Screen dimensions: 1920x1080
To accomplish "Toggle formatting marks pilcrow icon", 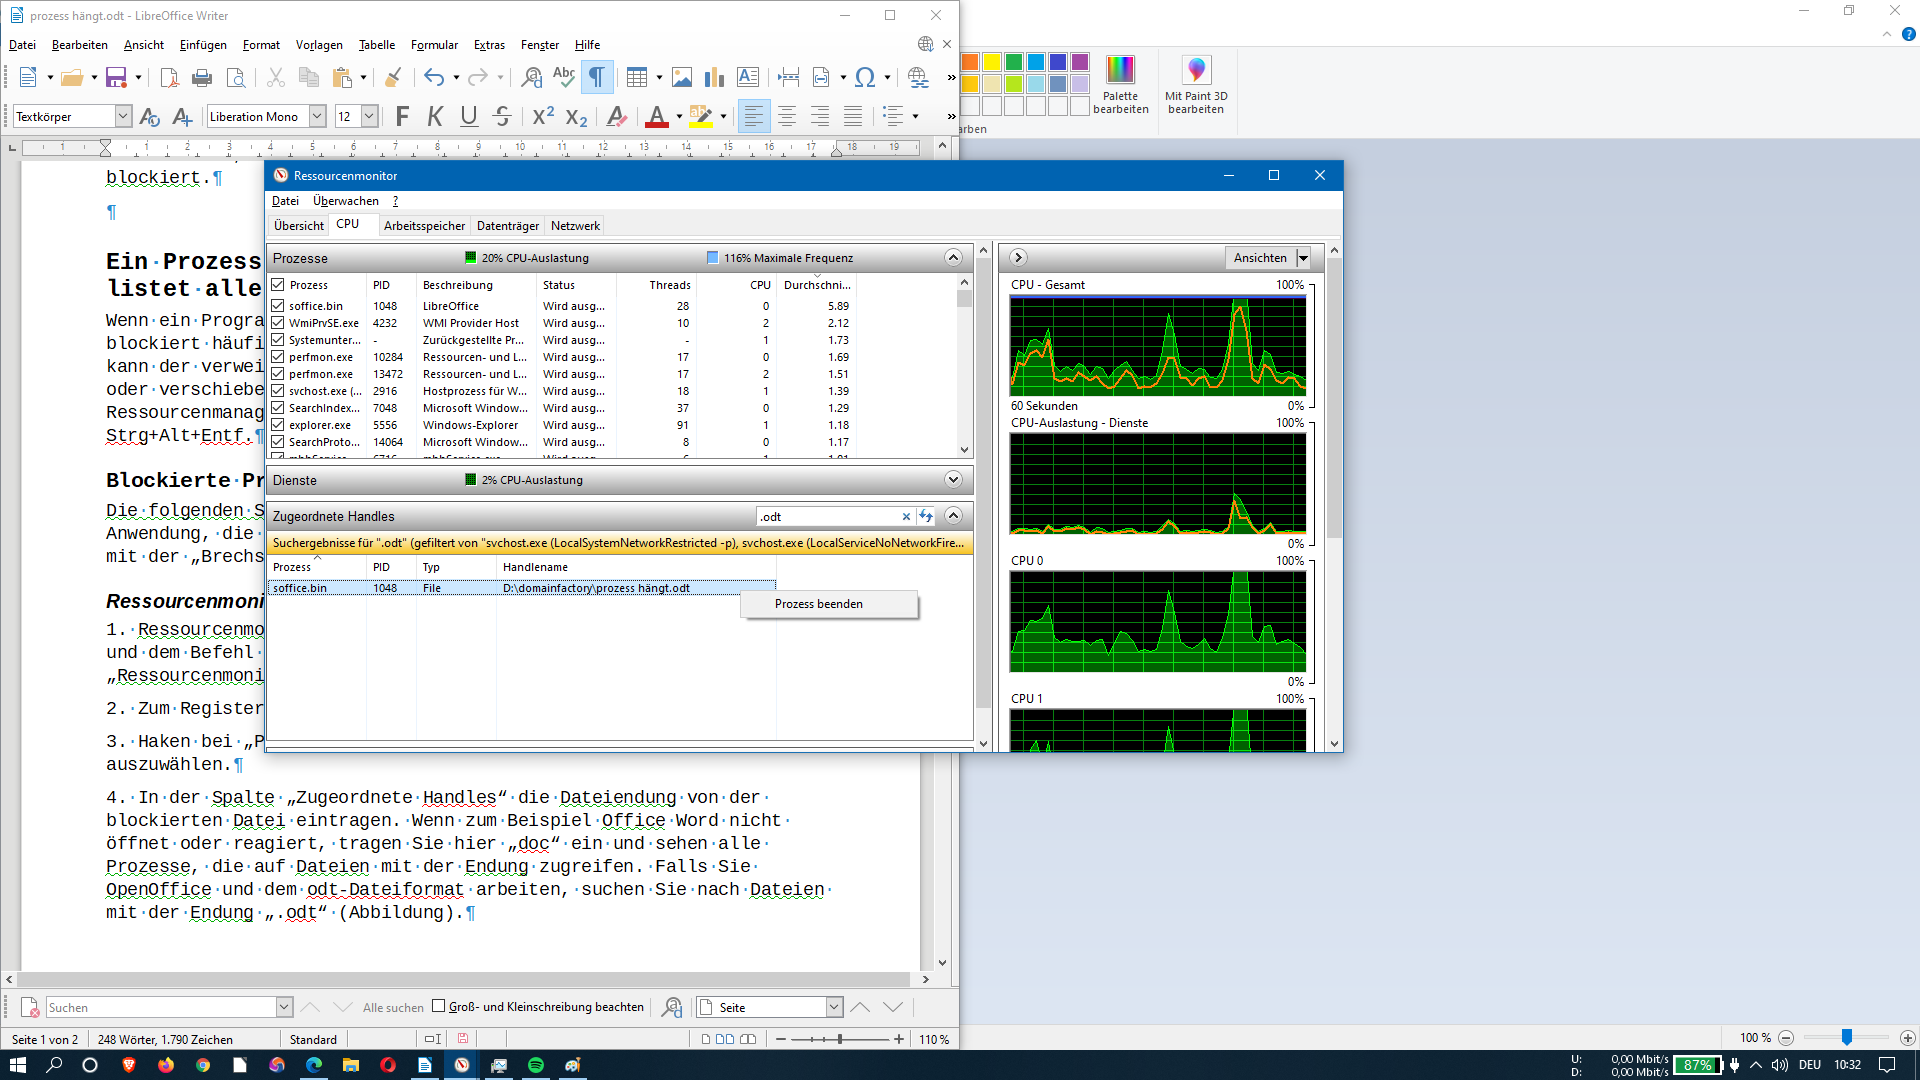I will [x=596, y=77].
